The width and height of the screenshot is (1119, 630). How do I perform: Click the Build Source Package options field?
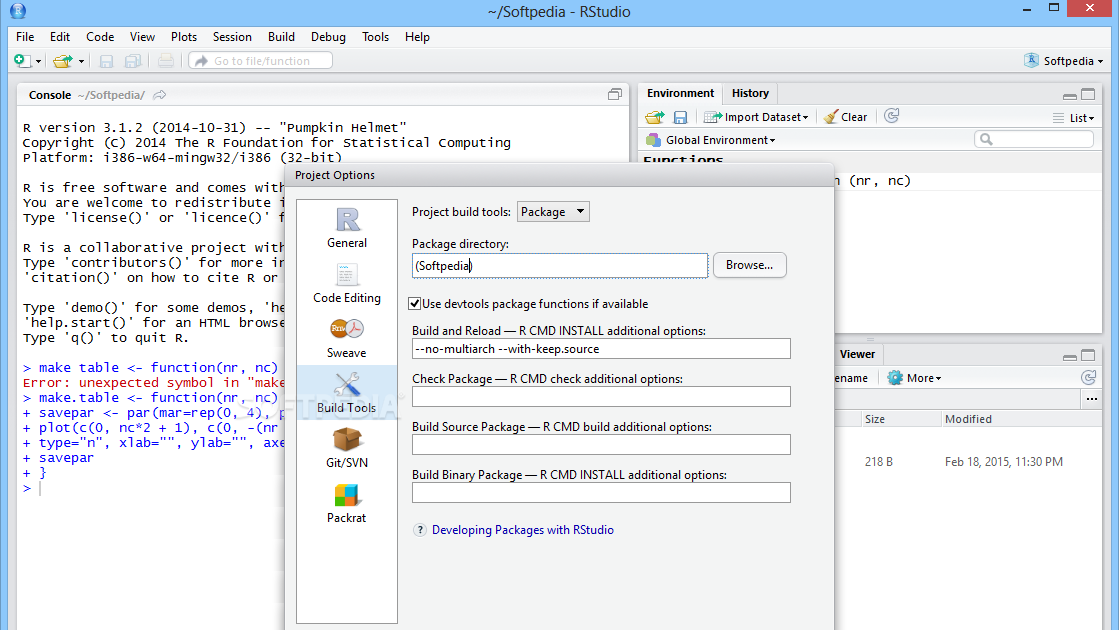click(x=601, y=444)
